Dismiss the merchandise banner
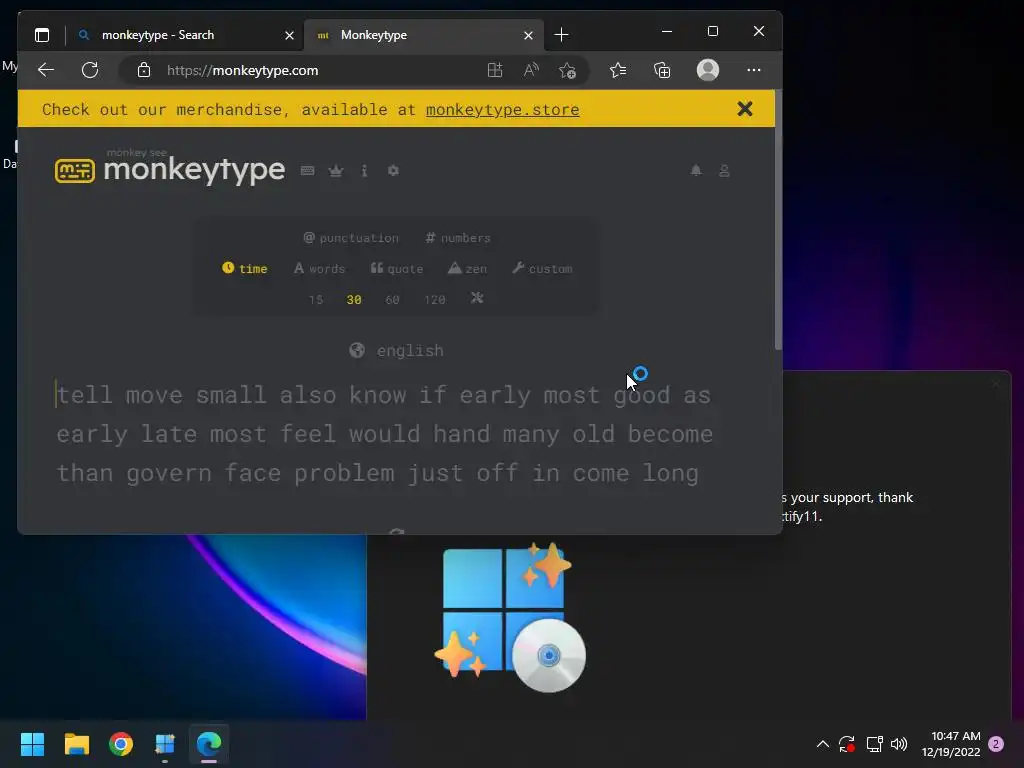This screenshot has height=768, width=1024. coord(744,109)
